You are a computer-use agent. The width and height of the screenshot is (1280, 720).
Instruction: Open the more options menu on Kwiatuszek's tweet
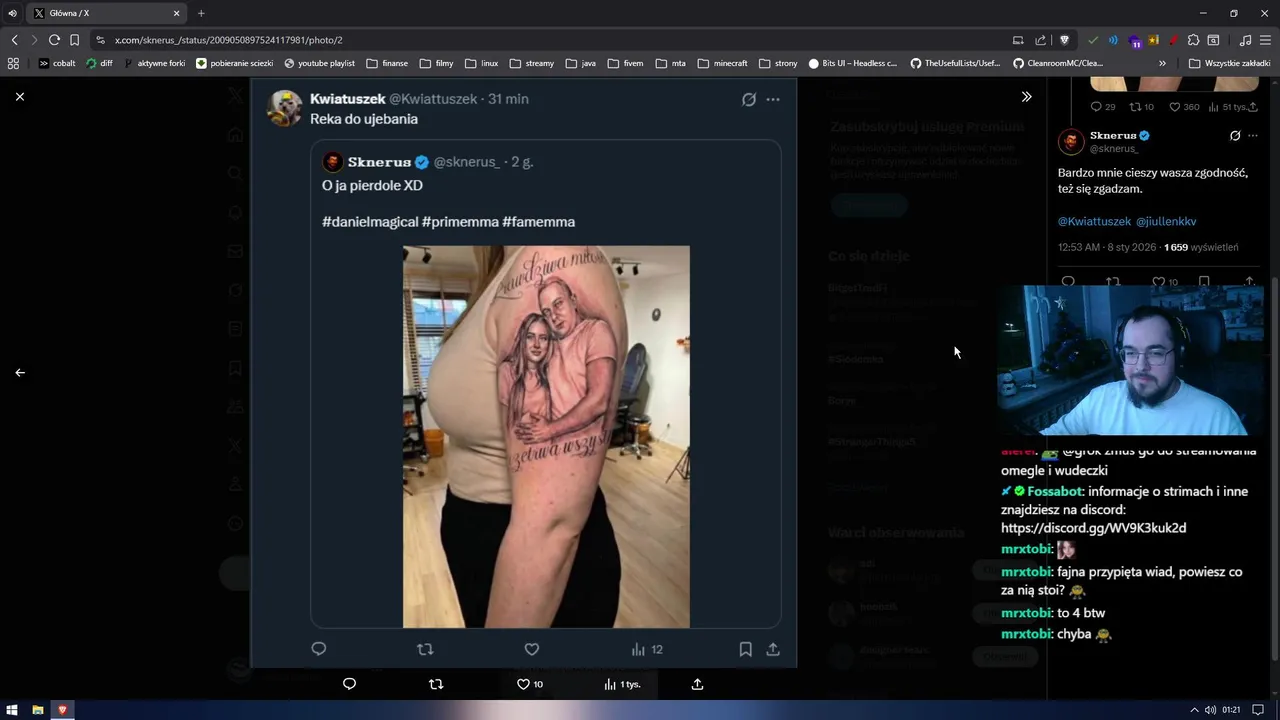pos(773,99)
